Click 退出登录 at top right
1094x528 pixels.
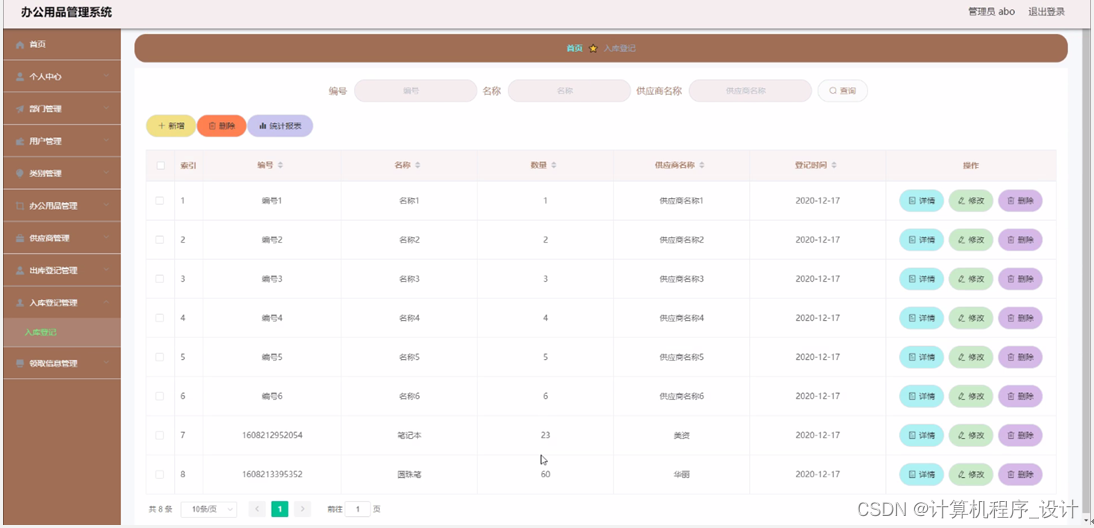click(1047, 12)
